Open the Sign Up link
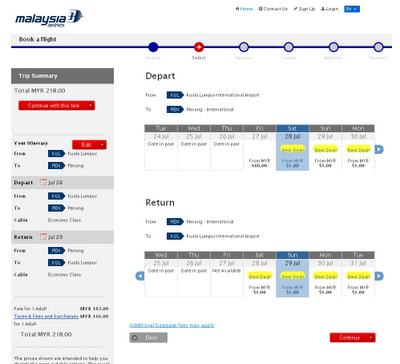Screen dimensions: 400x364 304,9
